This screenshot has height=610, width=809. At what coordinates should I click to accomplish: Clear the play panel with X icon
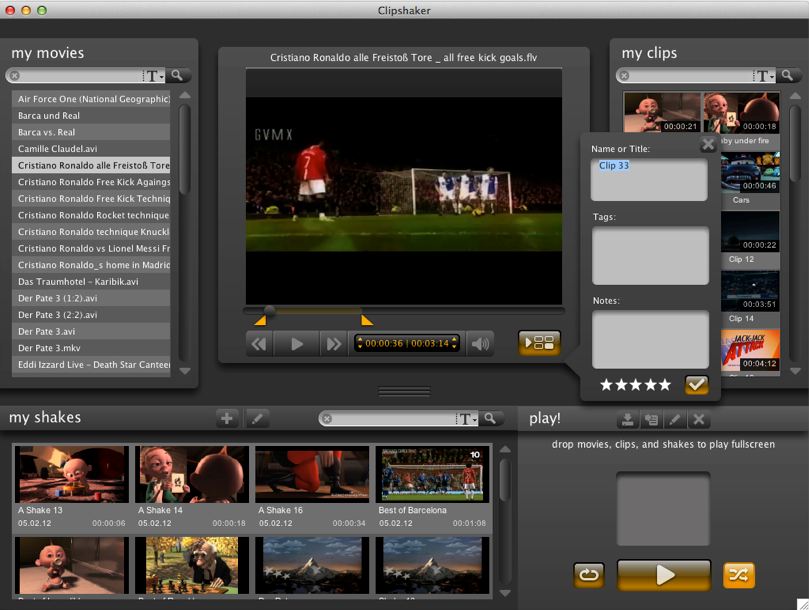click(699, 420)
